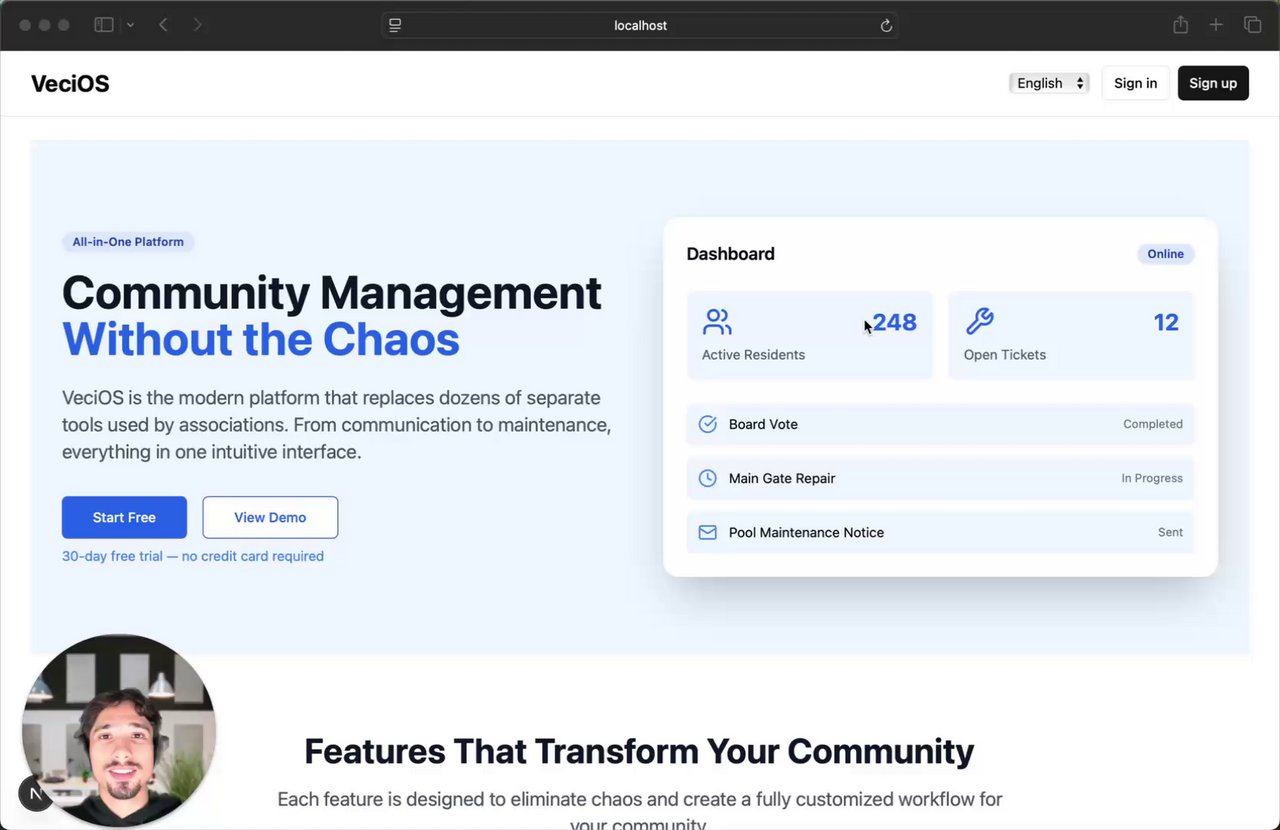Open the English language dropdown
The image size is (1280, 830).
tap(1049, 83)
